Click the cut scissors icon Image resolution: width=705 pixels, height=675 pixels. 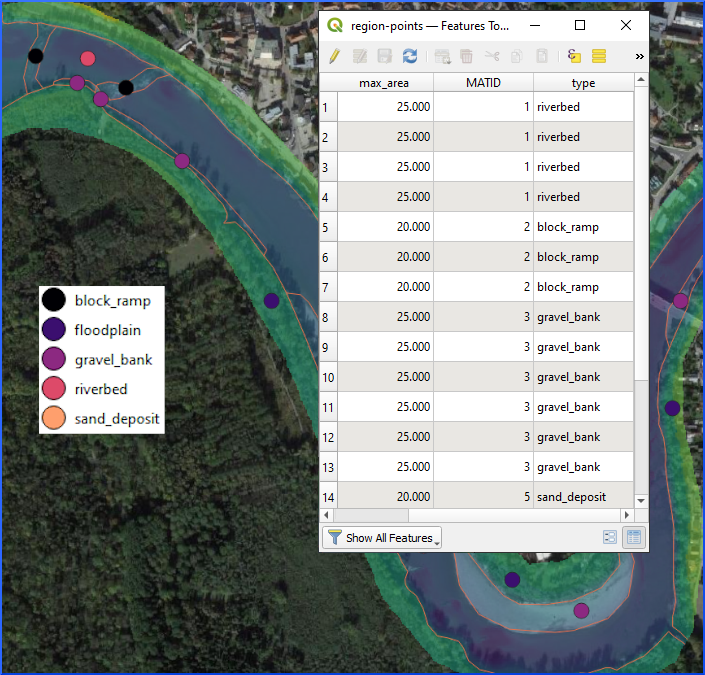pyautogui.click(x=492, y=56)
